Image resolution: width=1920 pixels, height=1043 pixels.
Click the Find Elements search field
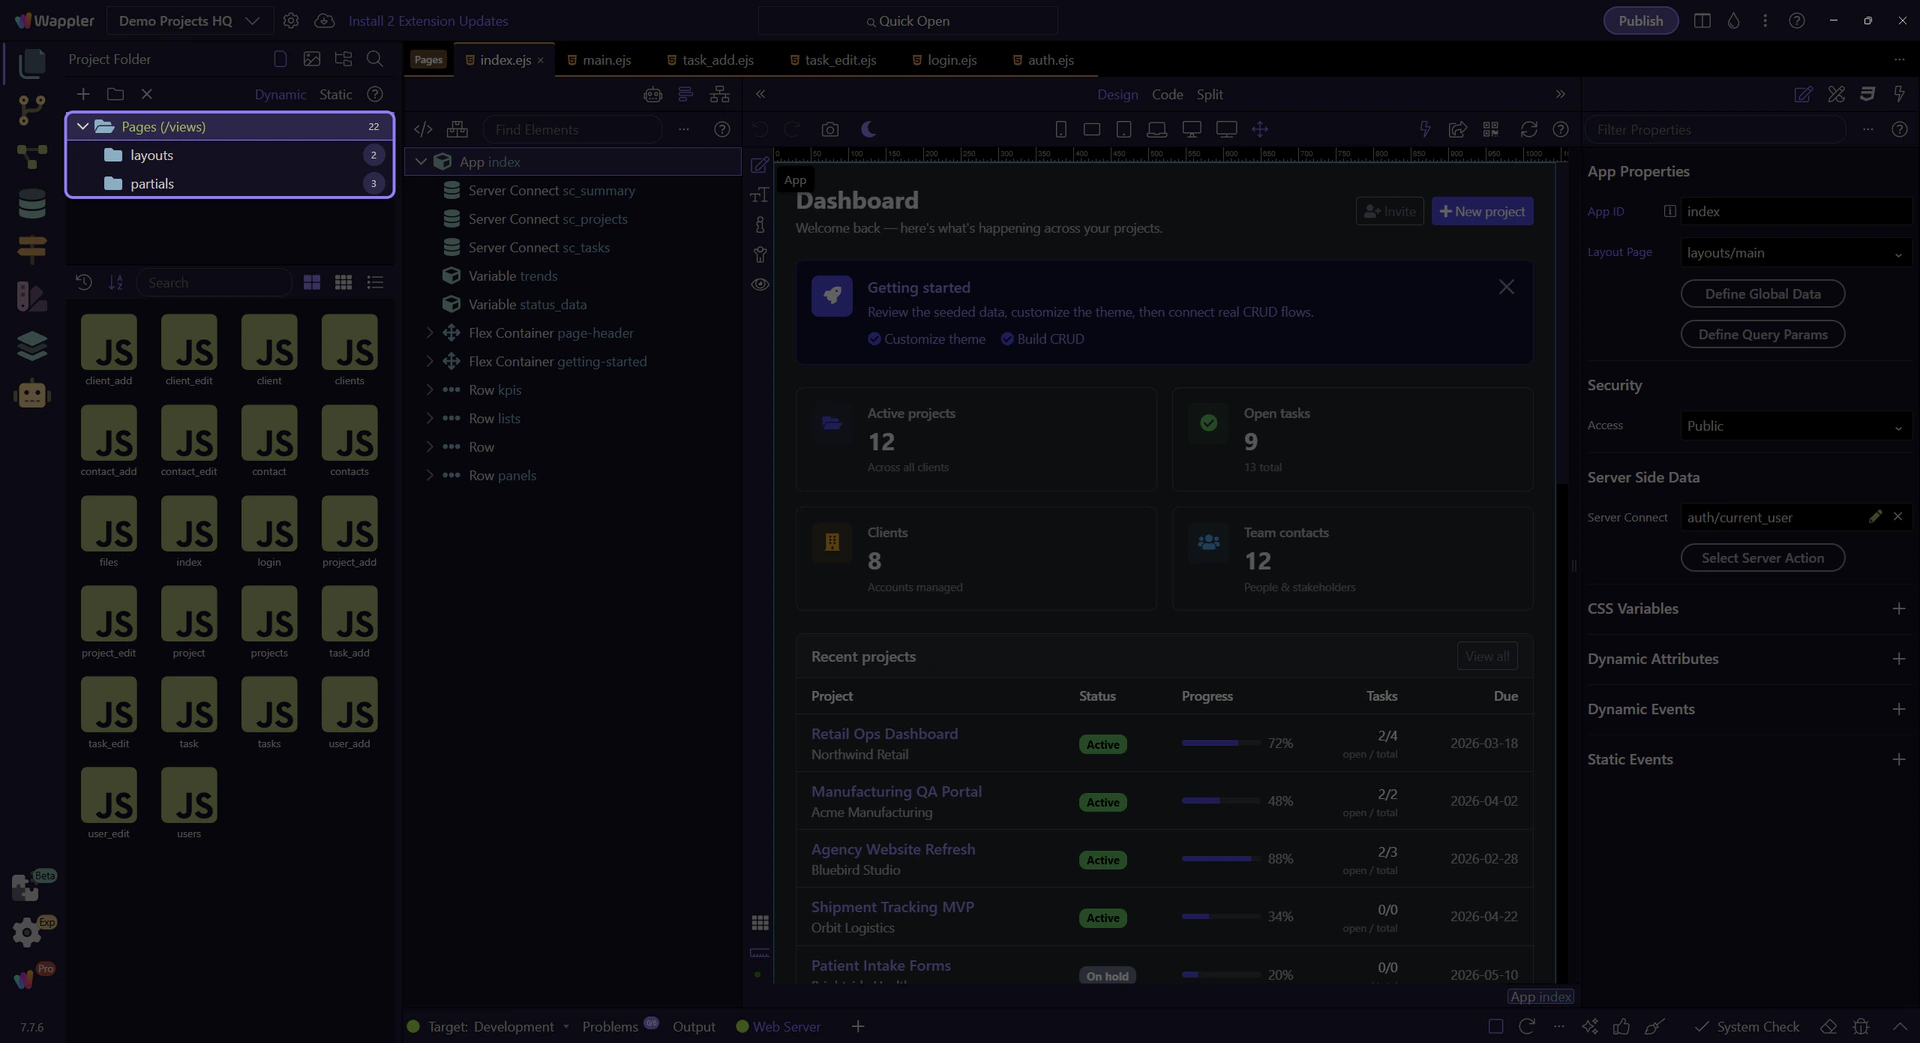[x=572, y=130]
